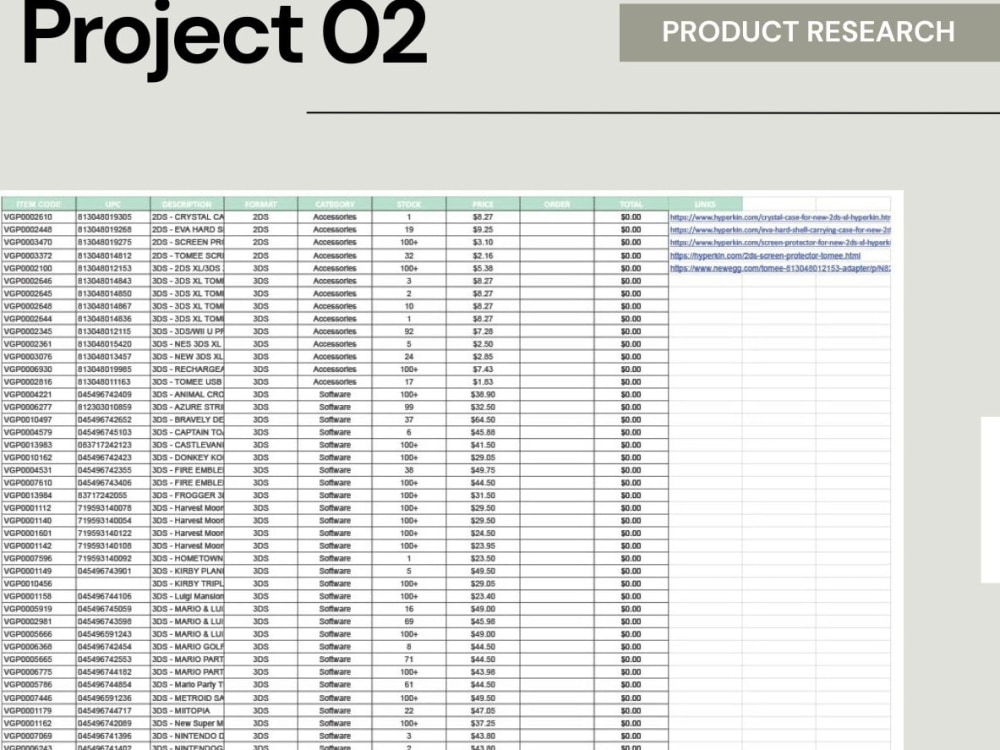Click the 3DS - BRAVELY DE description cell
This screenshot has height=750, width=1000.
click(x=188, y=420)
